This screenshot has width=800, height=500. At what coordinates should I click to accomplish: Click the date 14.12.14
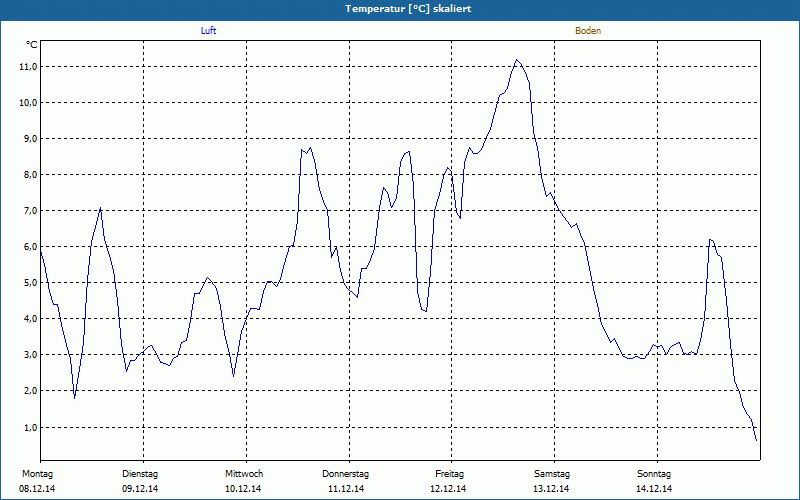tap(654, 489)
